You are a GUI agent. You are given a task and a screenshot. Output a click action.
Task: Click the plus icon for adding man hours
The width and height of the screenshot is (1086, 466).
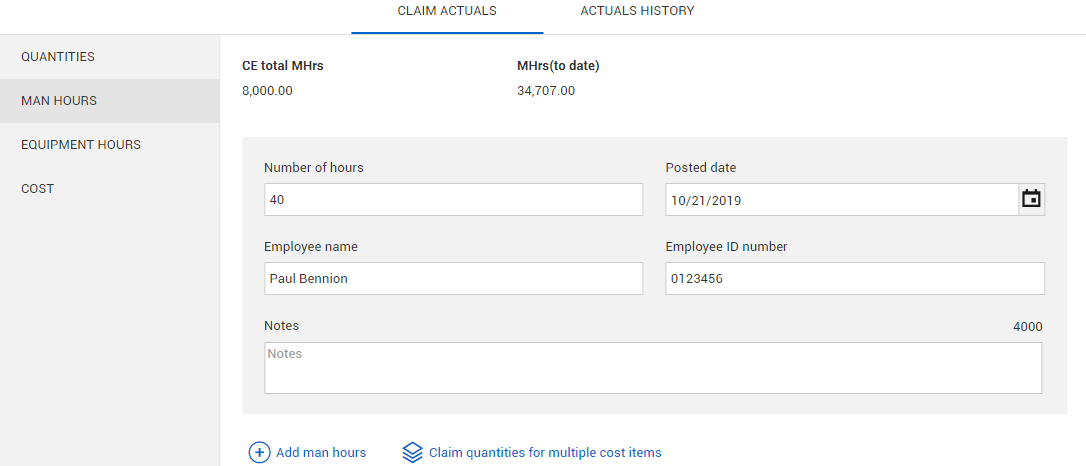coord(259,453)
